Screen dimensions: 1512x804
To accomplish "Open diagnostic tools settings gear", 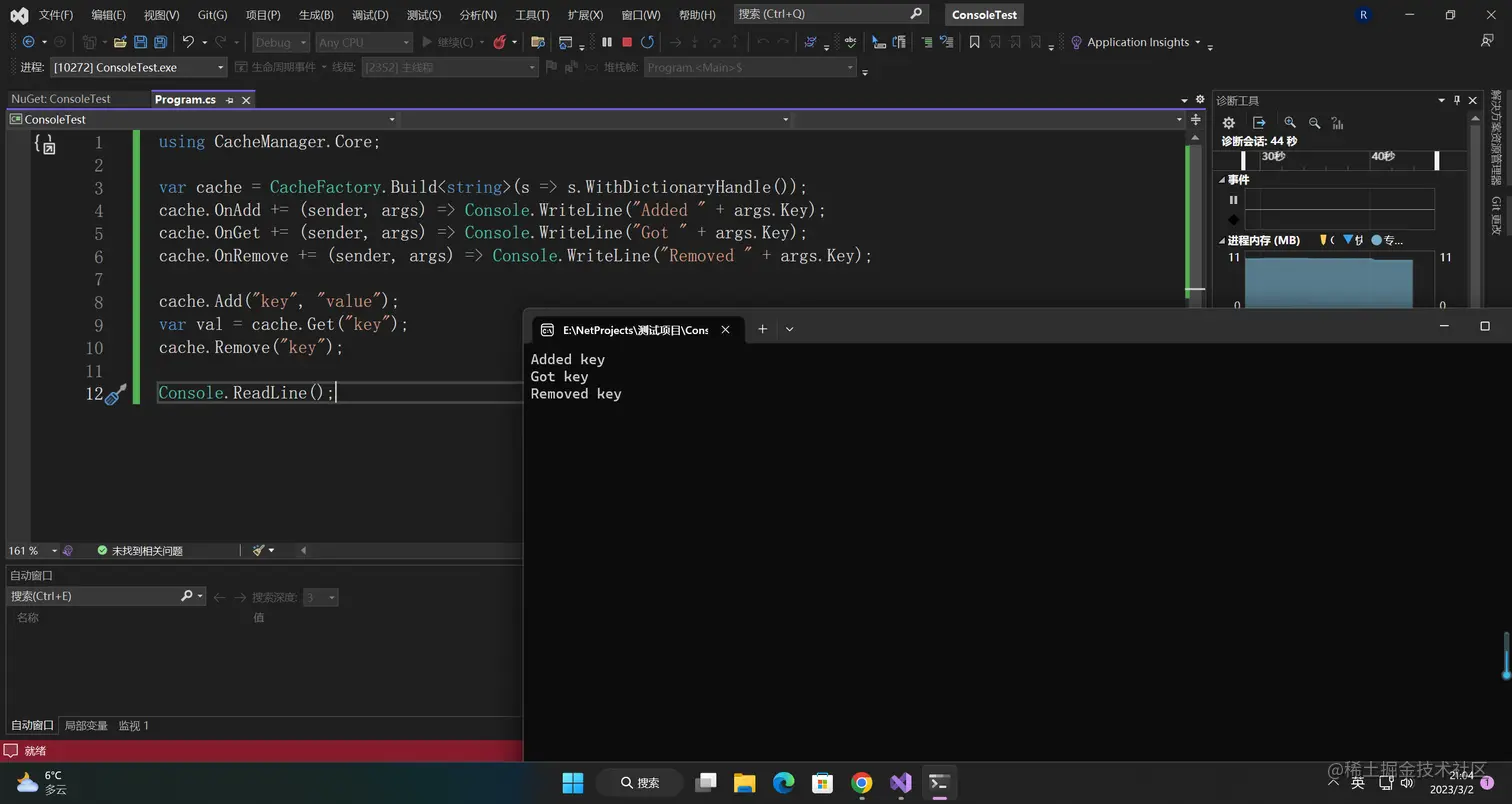I will coord(1228,123).
